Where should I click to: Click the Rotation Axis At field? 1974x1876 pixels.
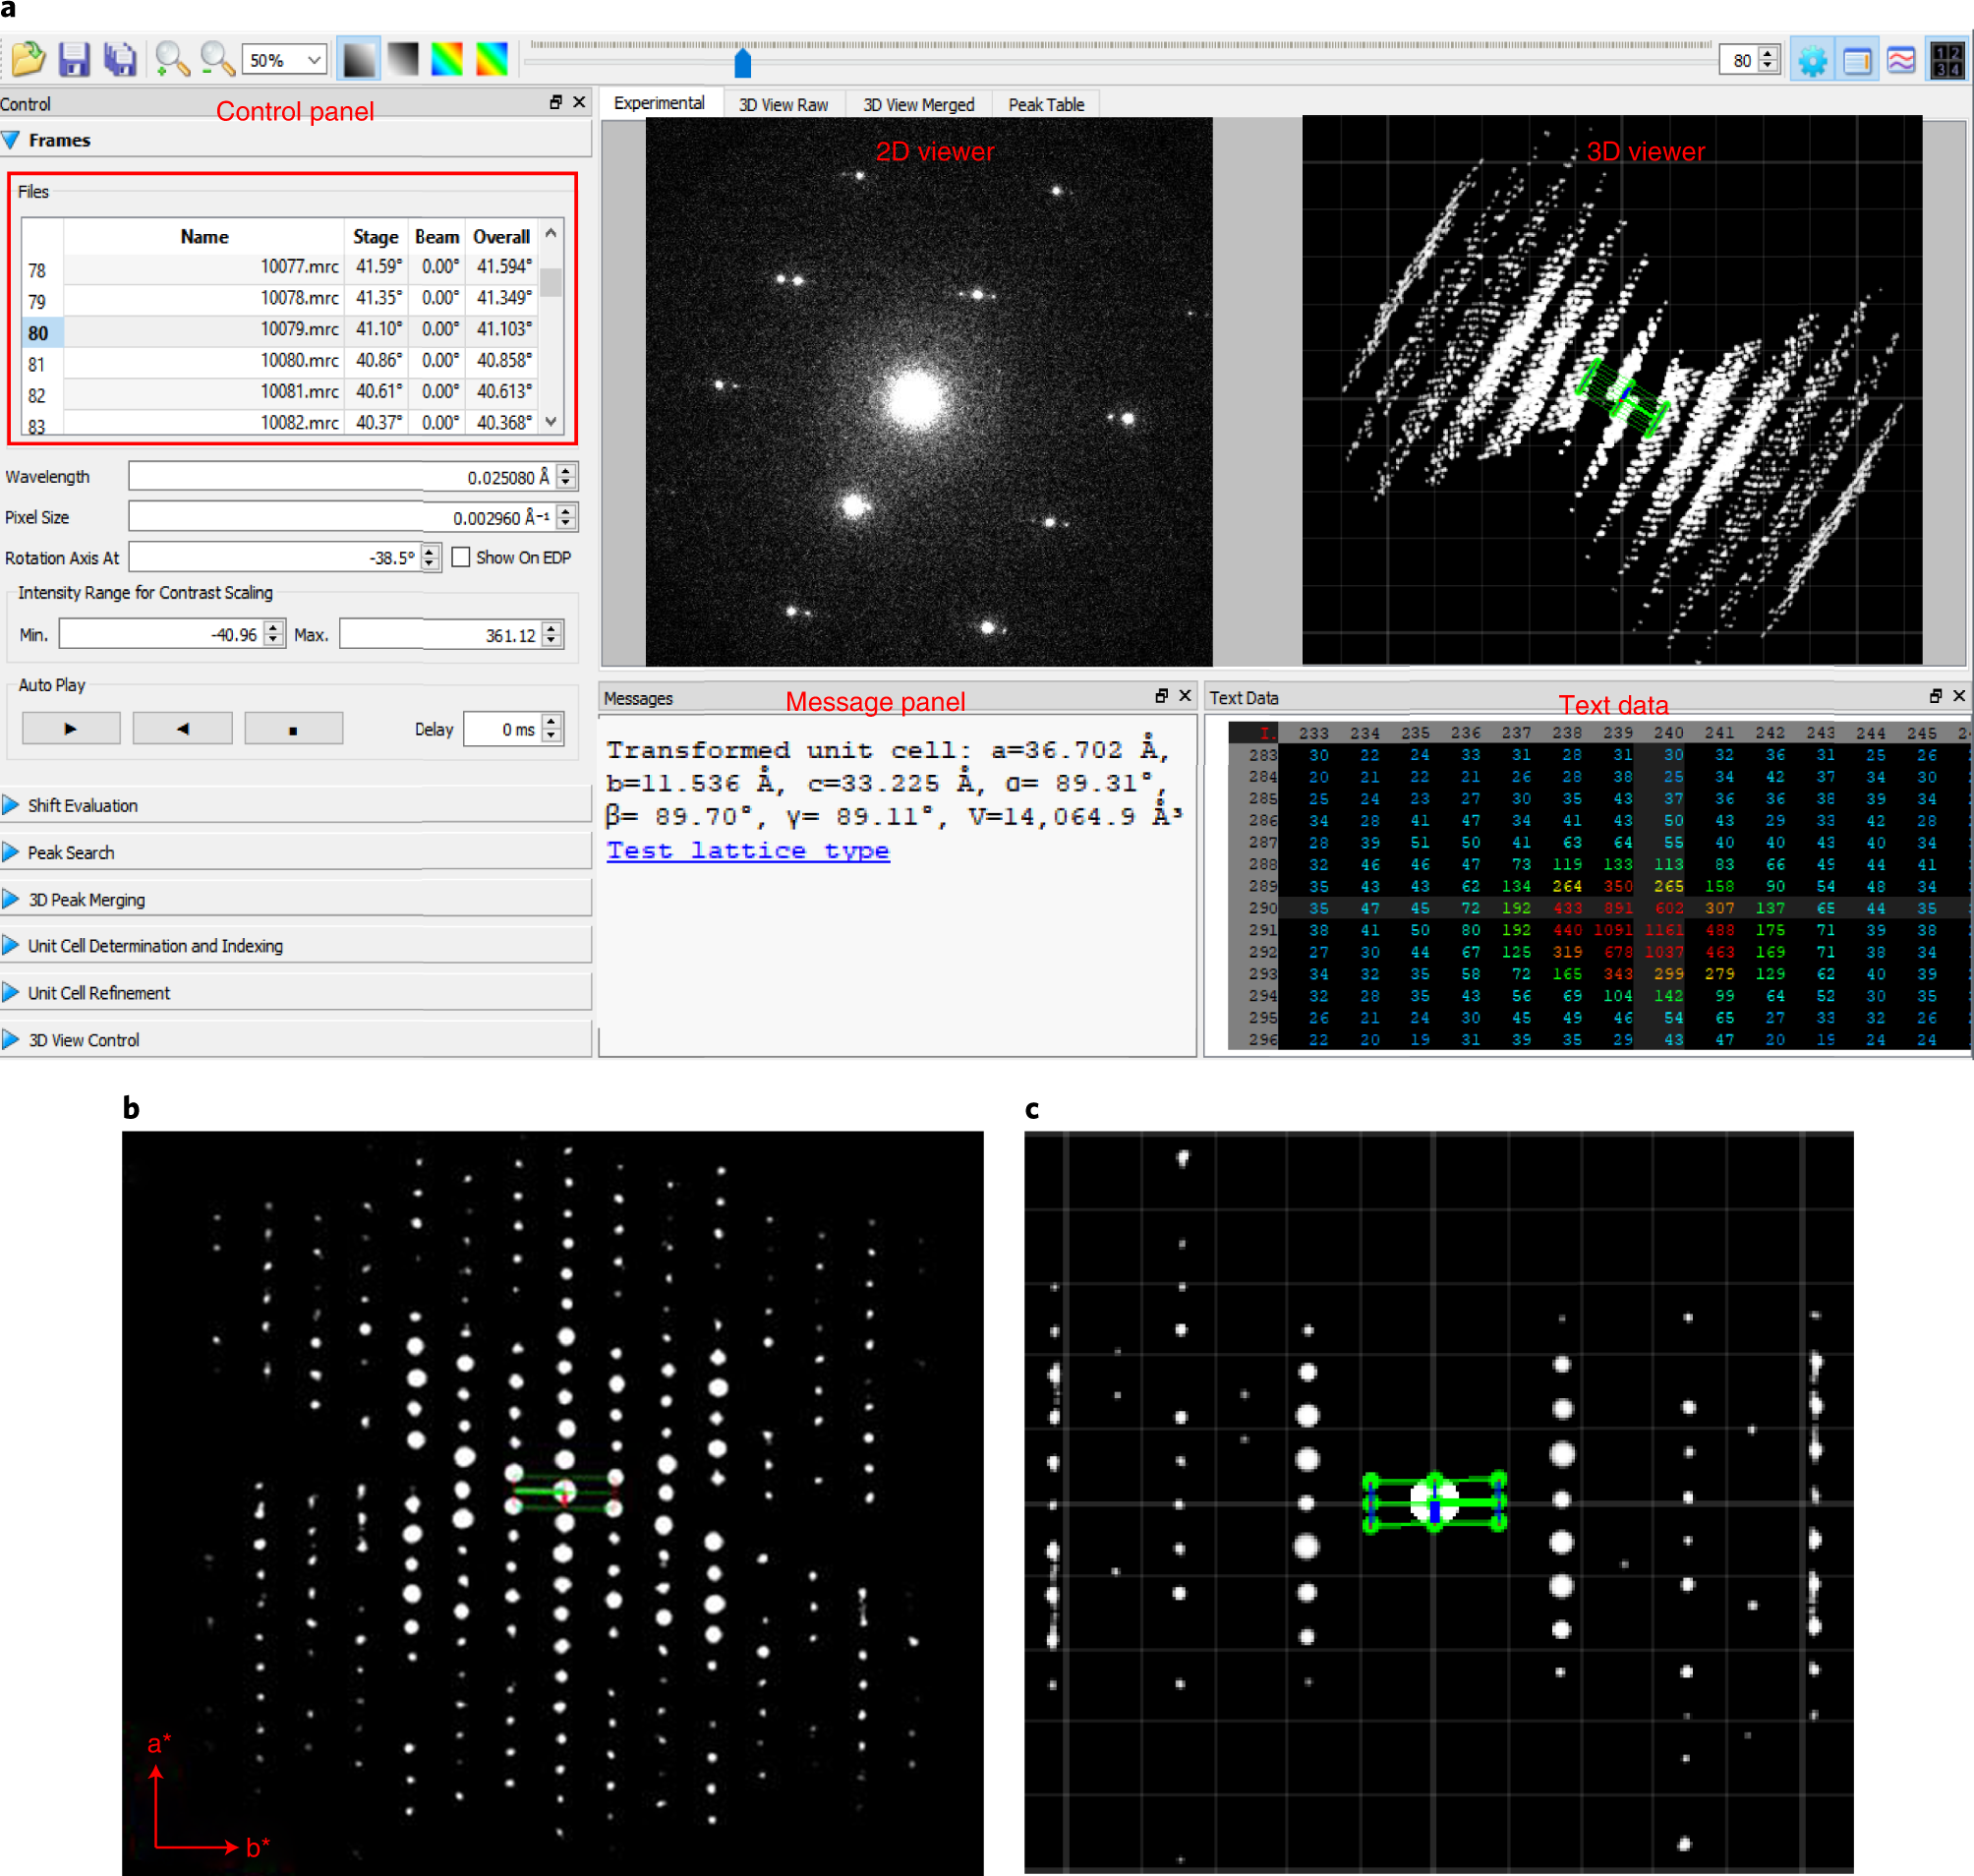[274, 557]
